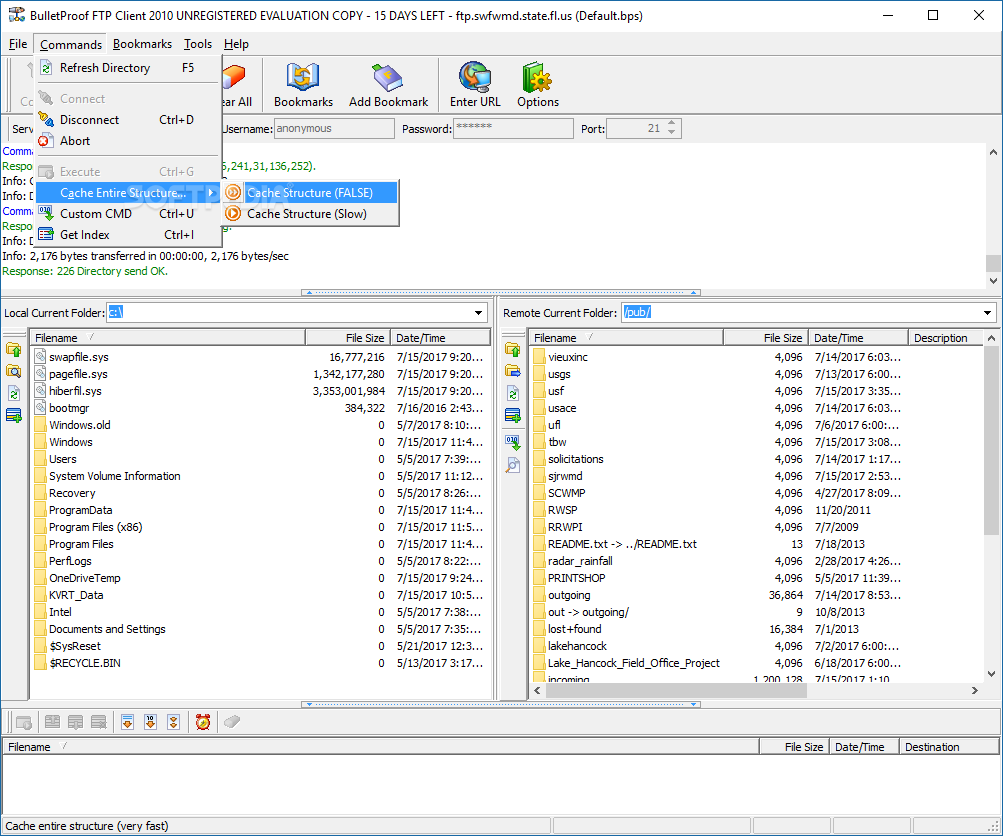Click the eraser clear-queue icon
1003x836 pixels.
pyautogui.click(x=232, y=722)
